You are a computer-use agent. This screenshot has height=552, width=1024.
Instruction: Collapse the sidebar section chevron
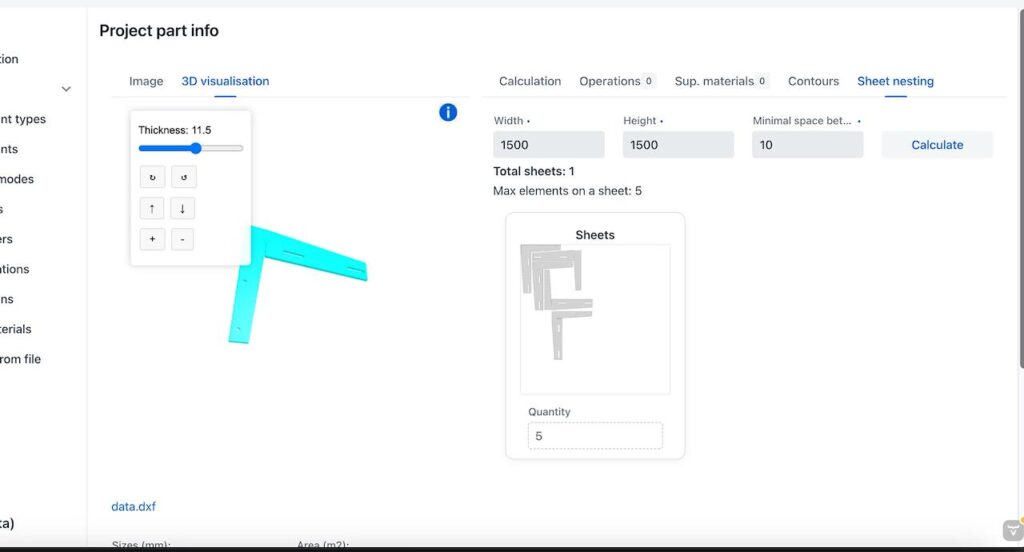point(66,89)
